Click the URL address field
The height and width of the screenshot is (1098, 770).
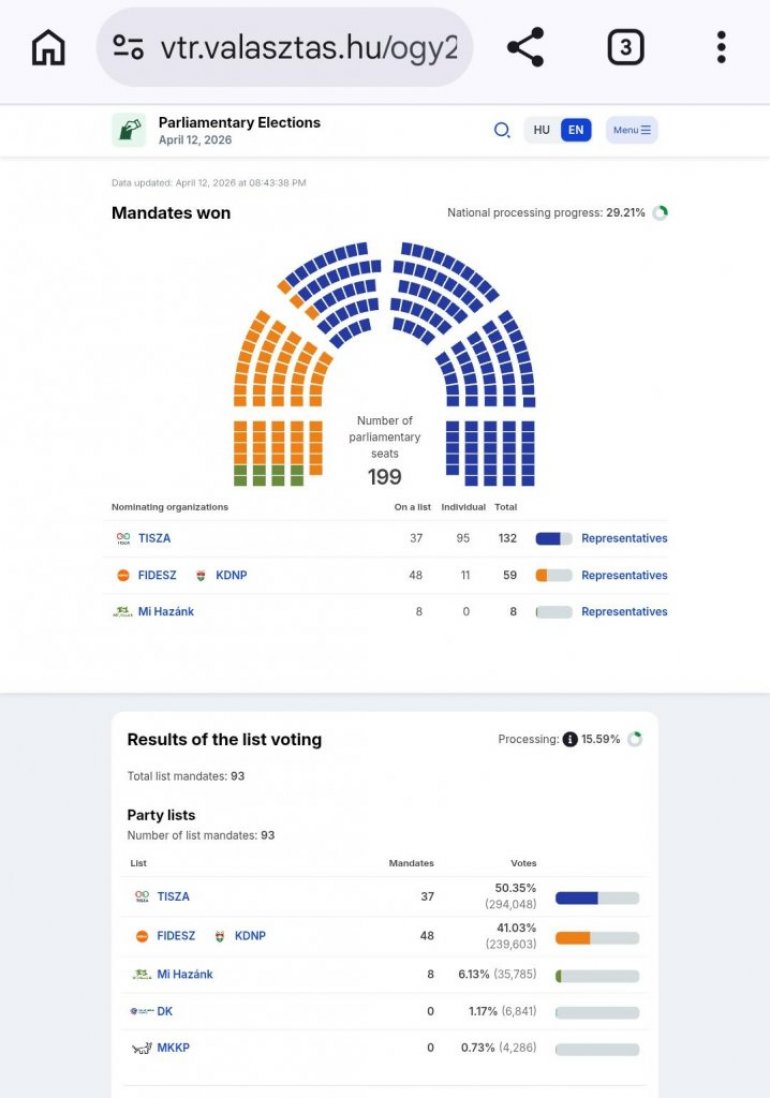pos(308,47)
